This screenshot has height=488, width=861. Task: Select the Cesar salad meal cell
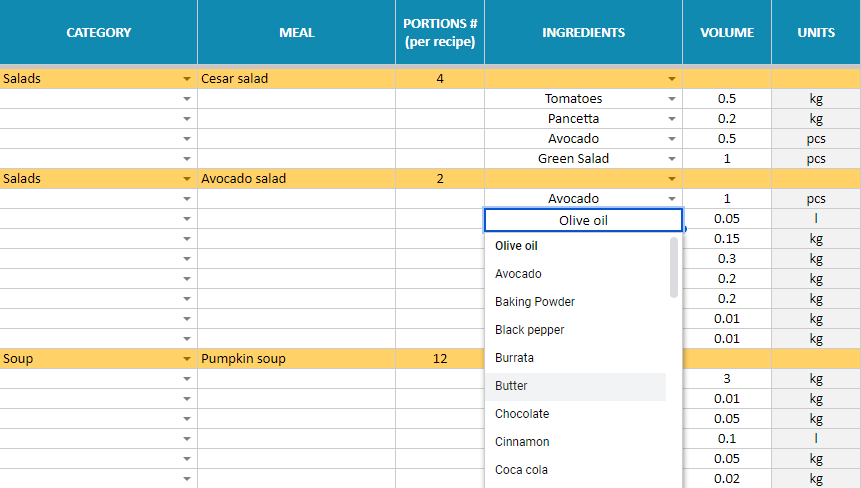[x=296, y=79]
